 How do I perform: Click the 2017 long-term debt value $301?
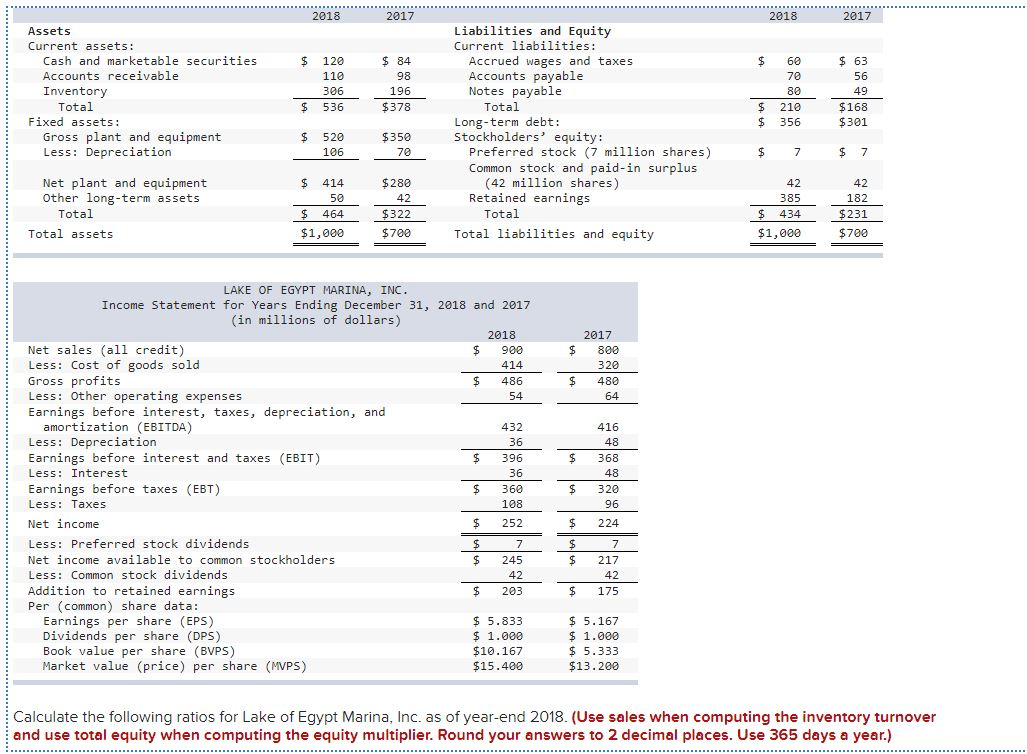coord(853,122)
